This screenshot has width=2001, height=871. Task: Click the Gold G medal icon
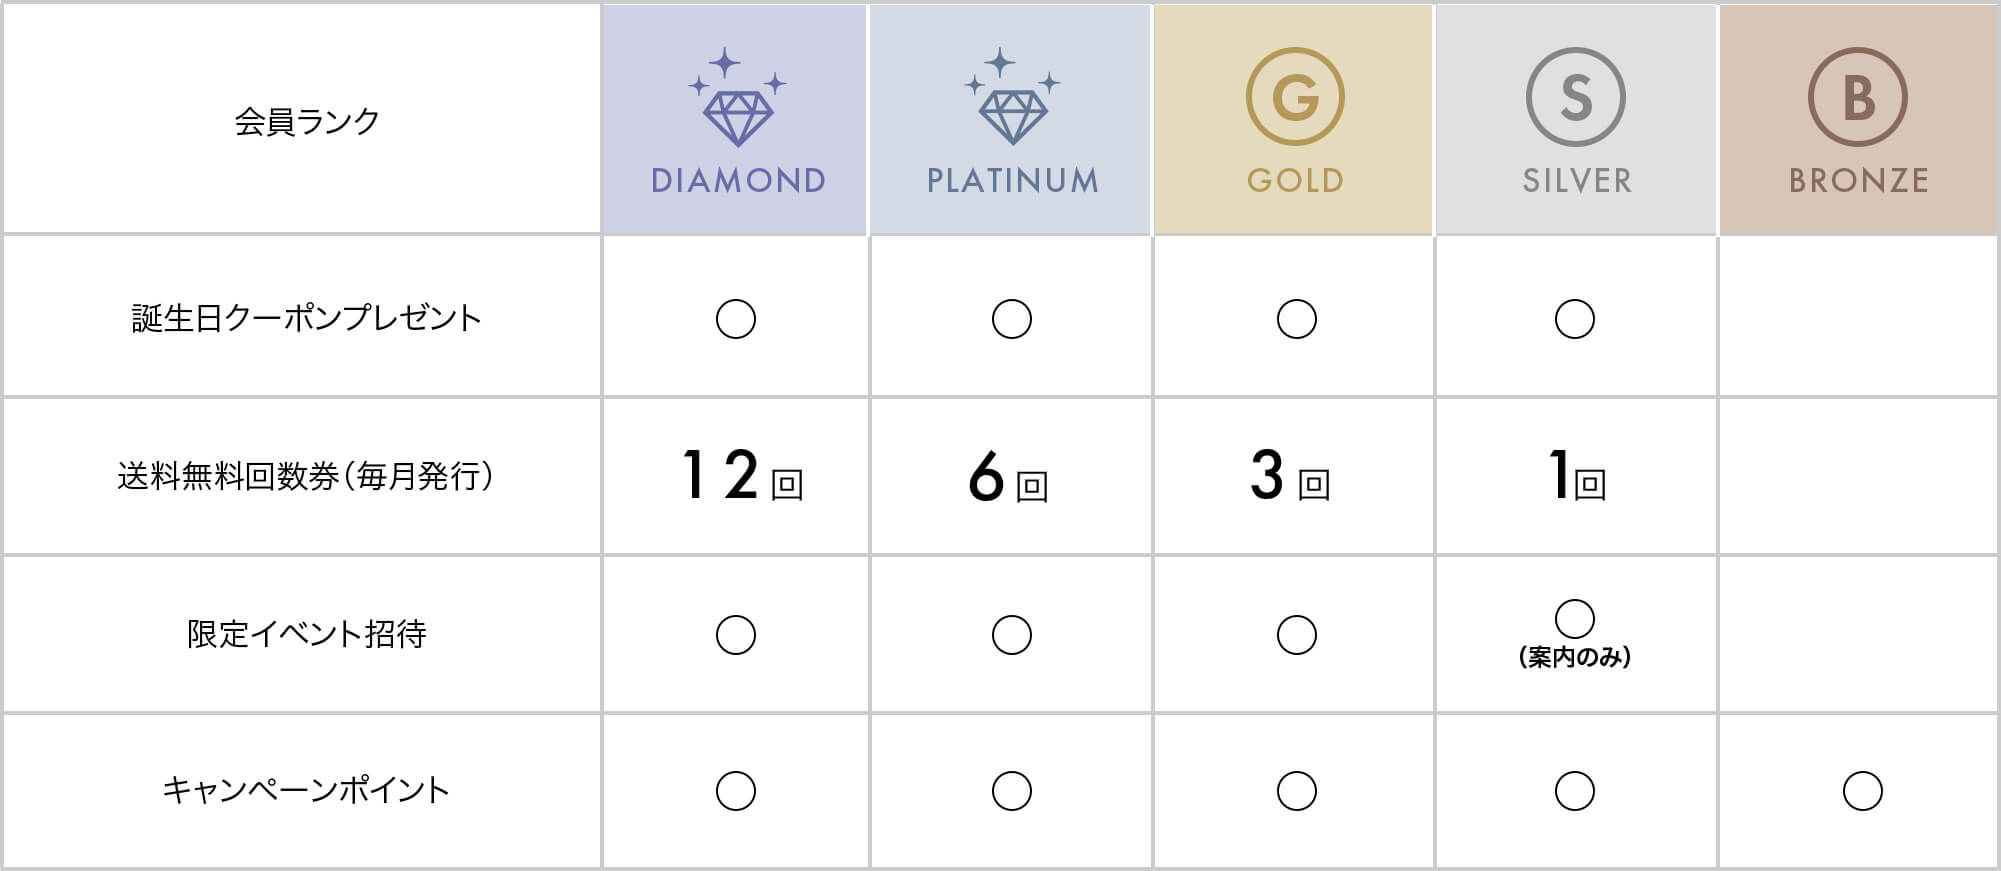point(1295,97)
